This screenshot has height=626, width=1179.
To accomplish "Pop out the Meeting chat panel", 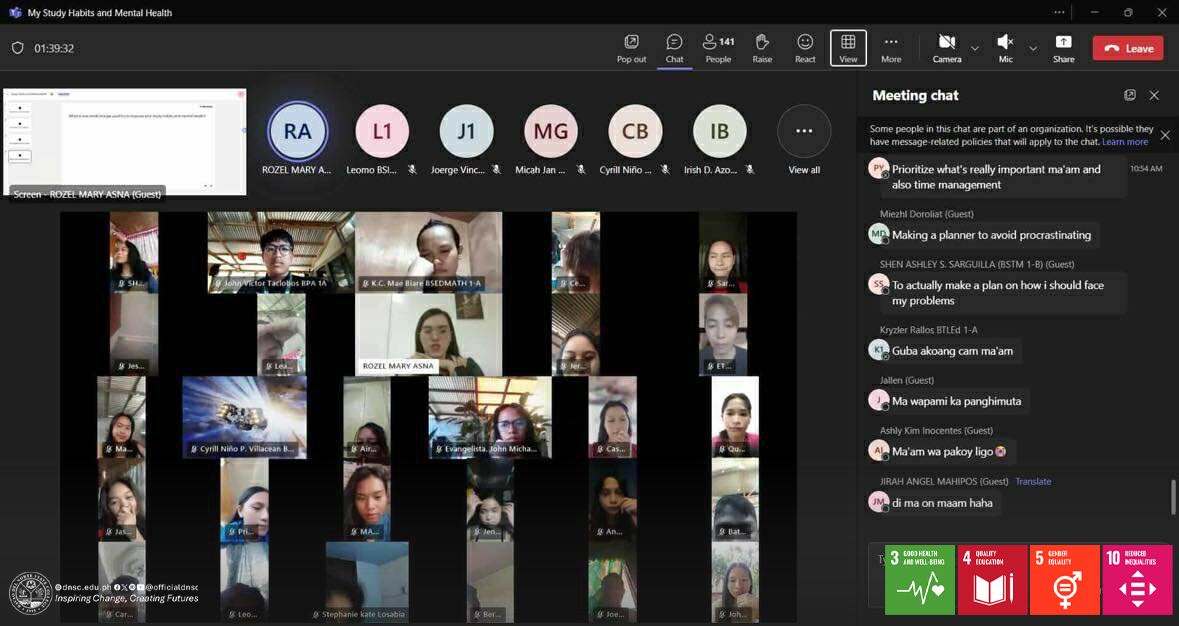I will [1130, 95].
